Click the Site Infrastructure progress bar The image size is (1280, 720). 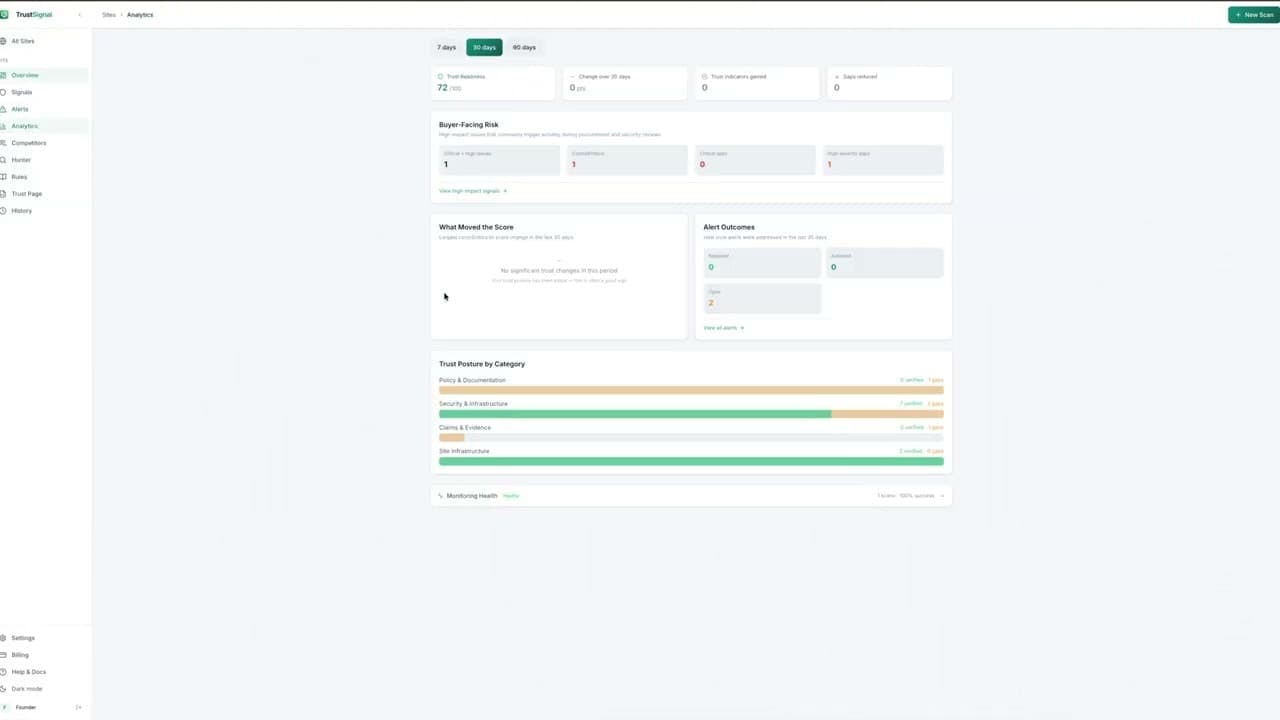690,461
